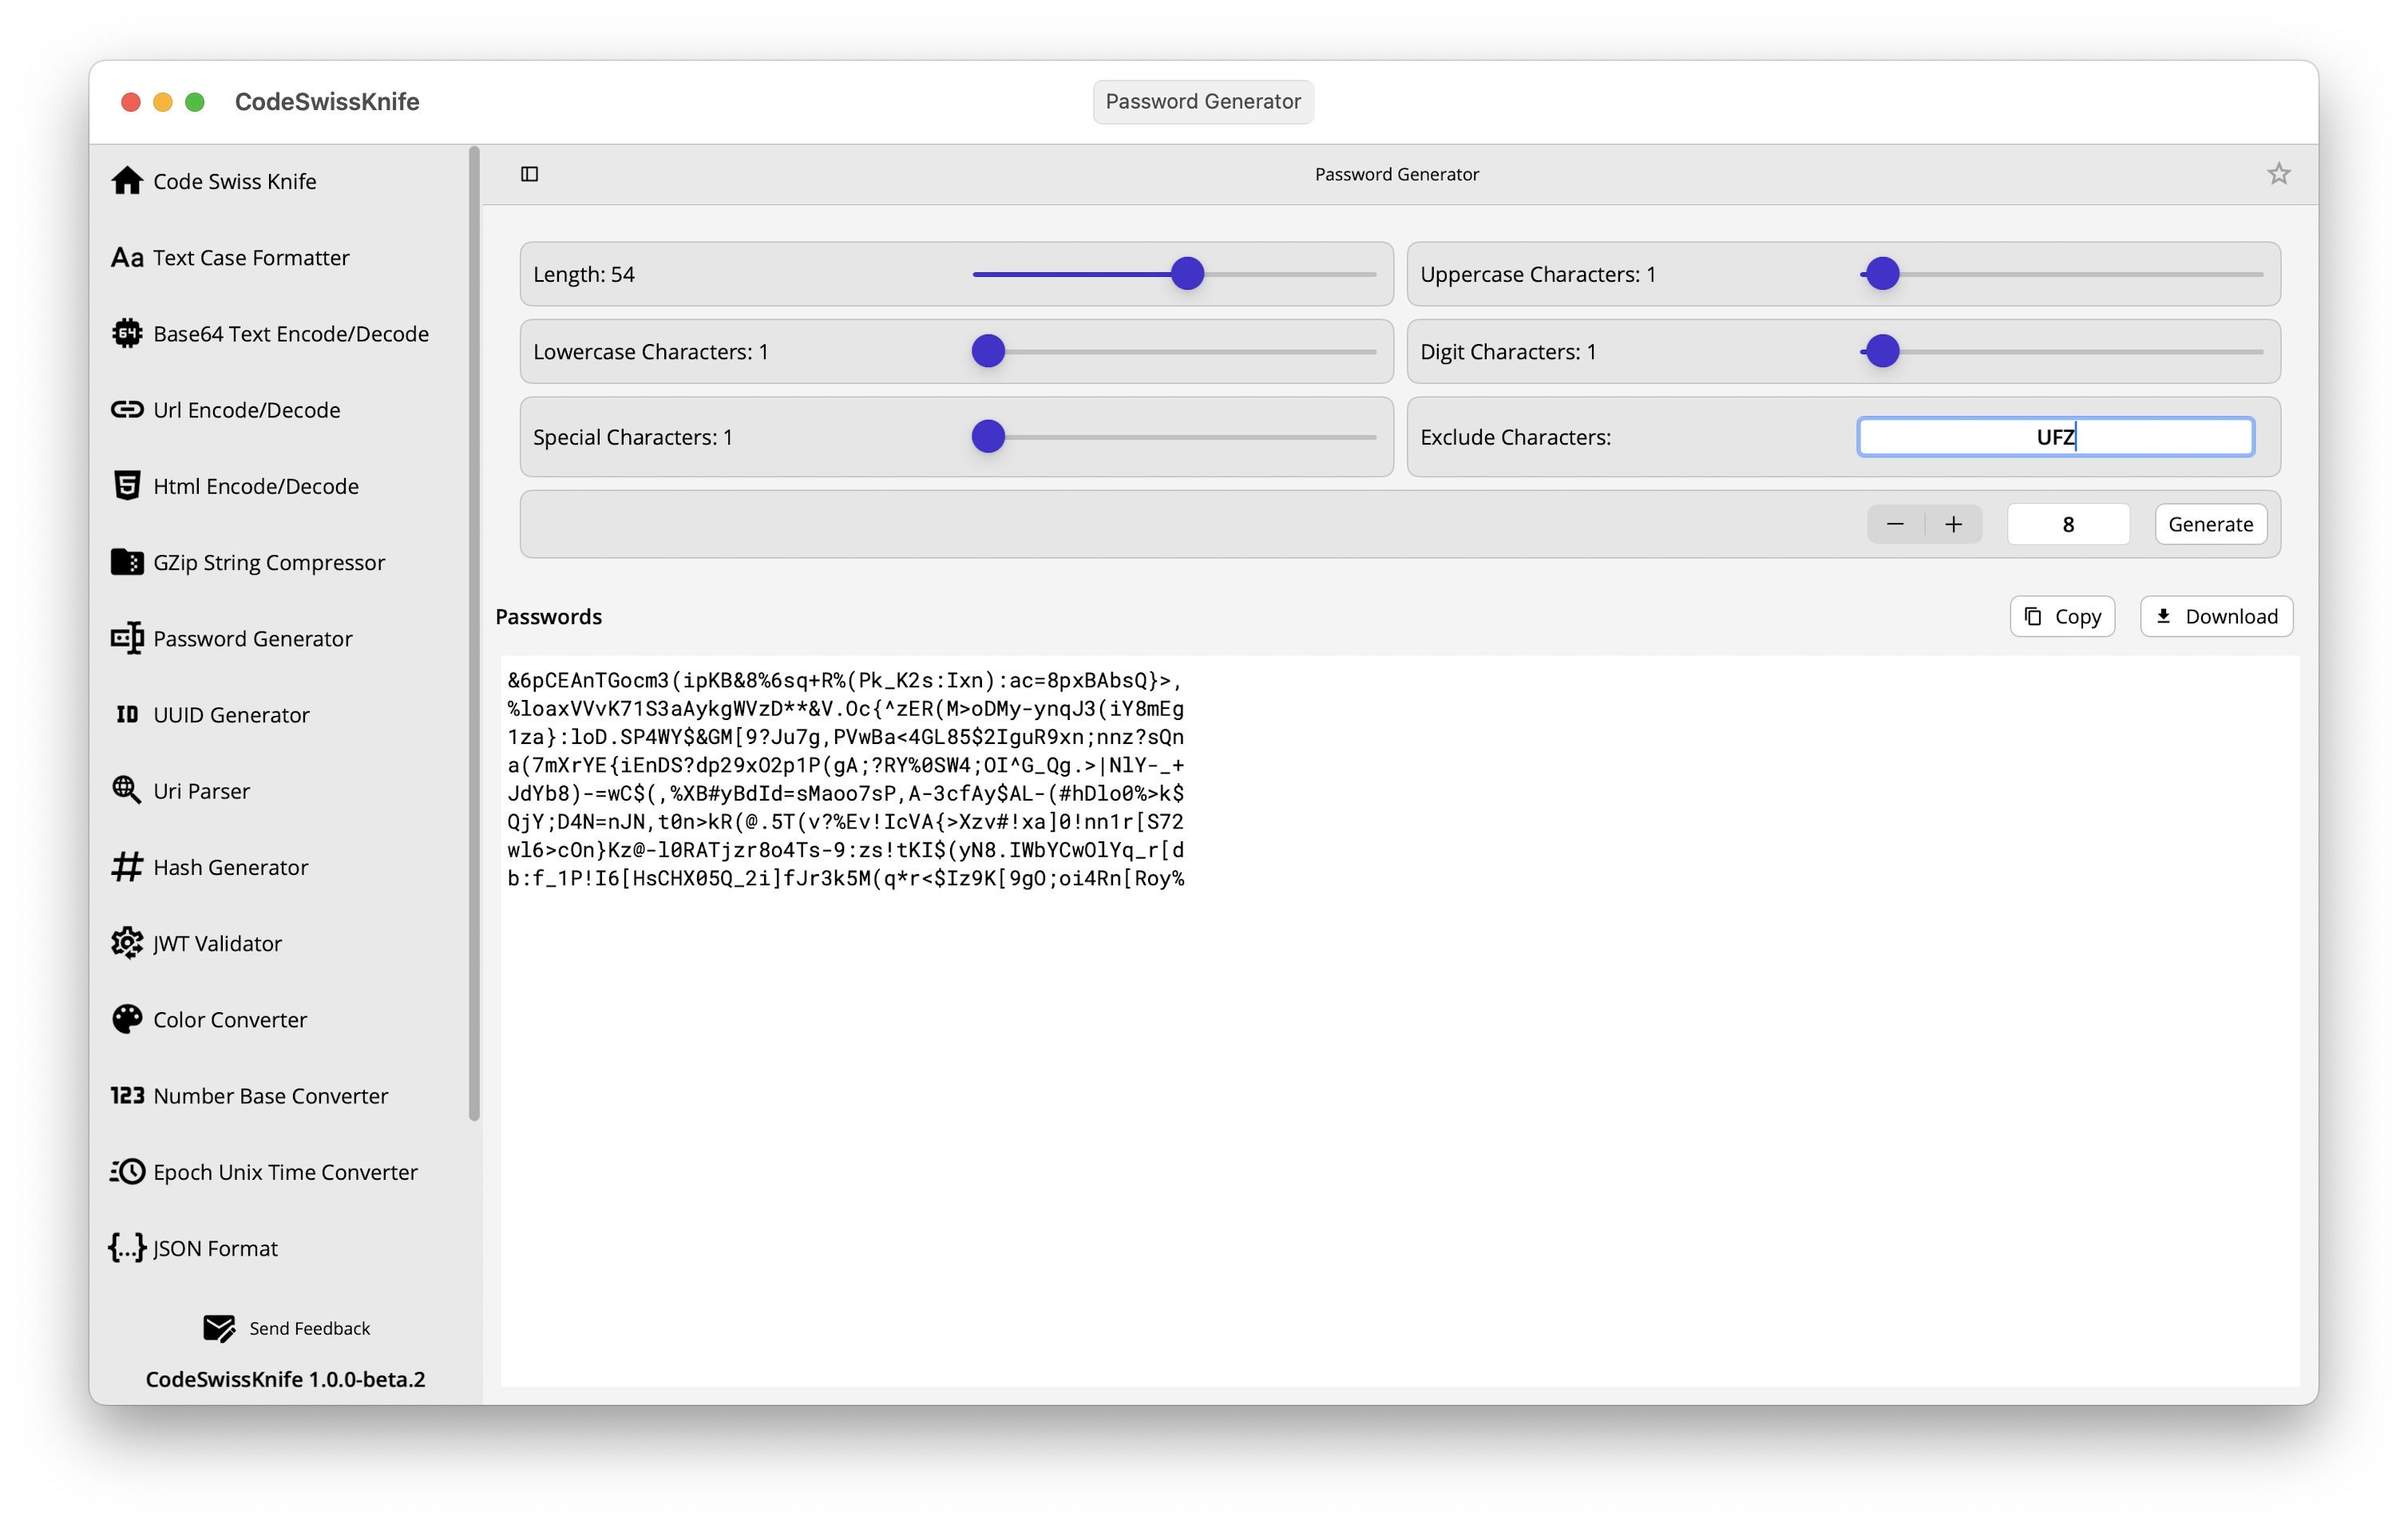2408x1523 pixels.
Task: Click the generated passwords text area
Action: coord(1399,1020)
